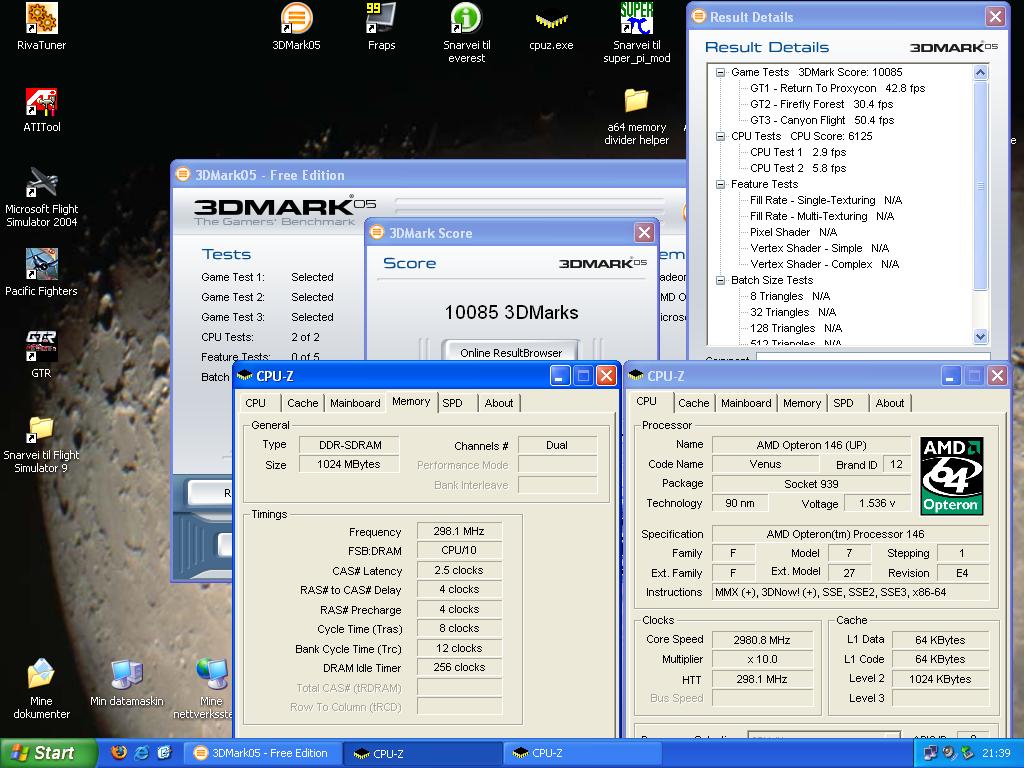Switch to 3DMark05 - Free Edition taskbar button
This screenshot has height=768, width=1024.
pos(261,753)
